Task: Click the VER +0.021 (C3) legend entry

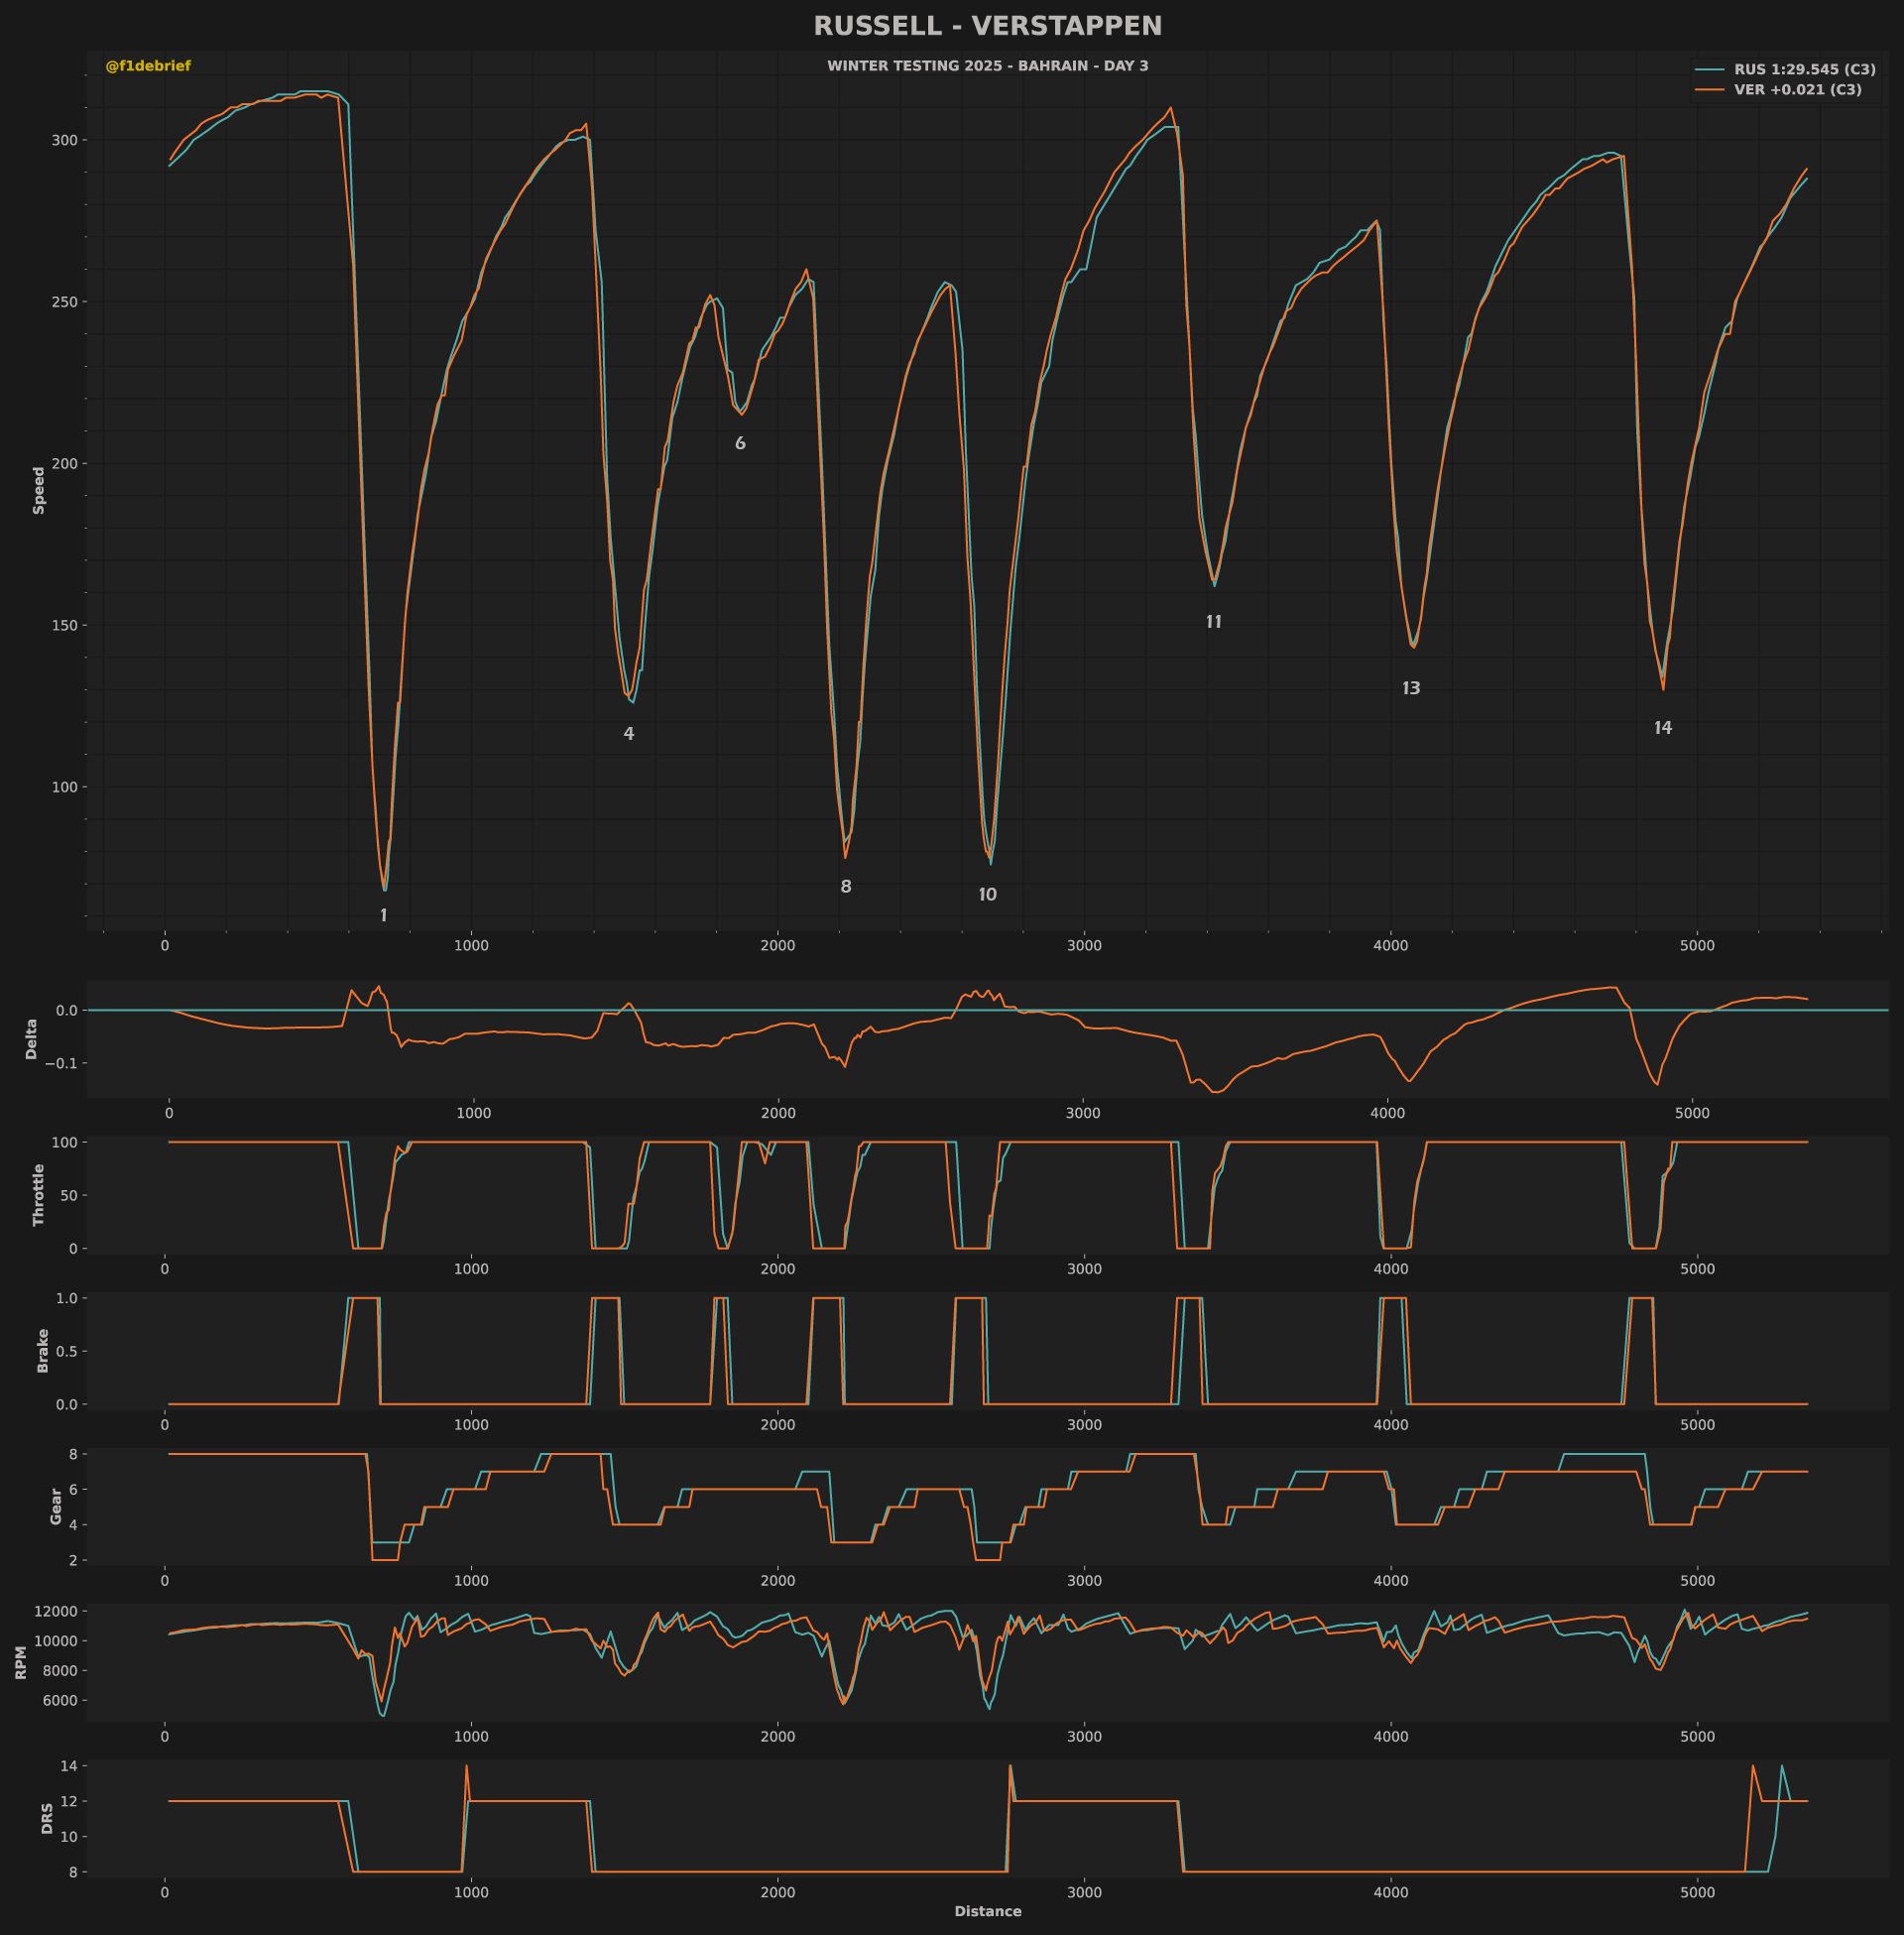Action: point(1778,90)
